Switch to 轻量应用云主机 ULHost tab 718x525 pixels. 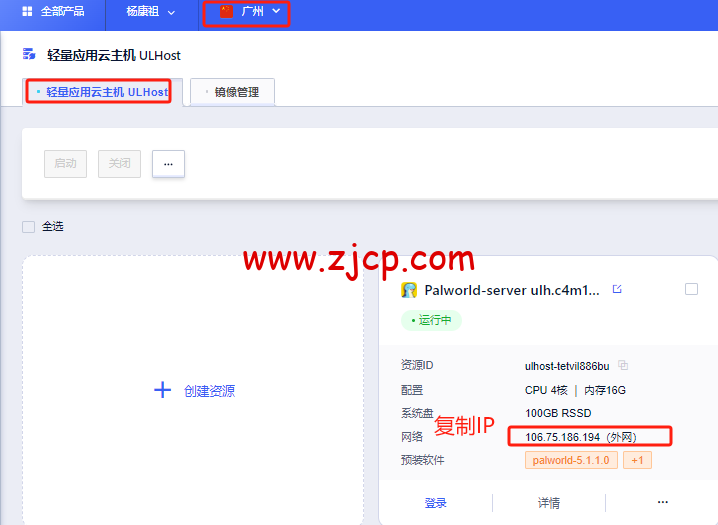103,92
